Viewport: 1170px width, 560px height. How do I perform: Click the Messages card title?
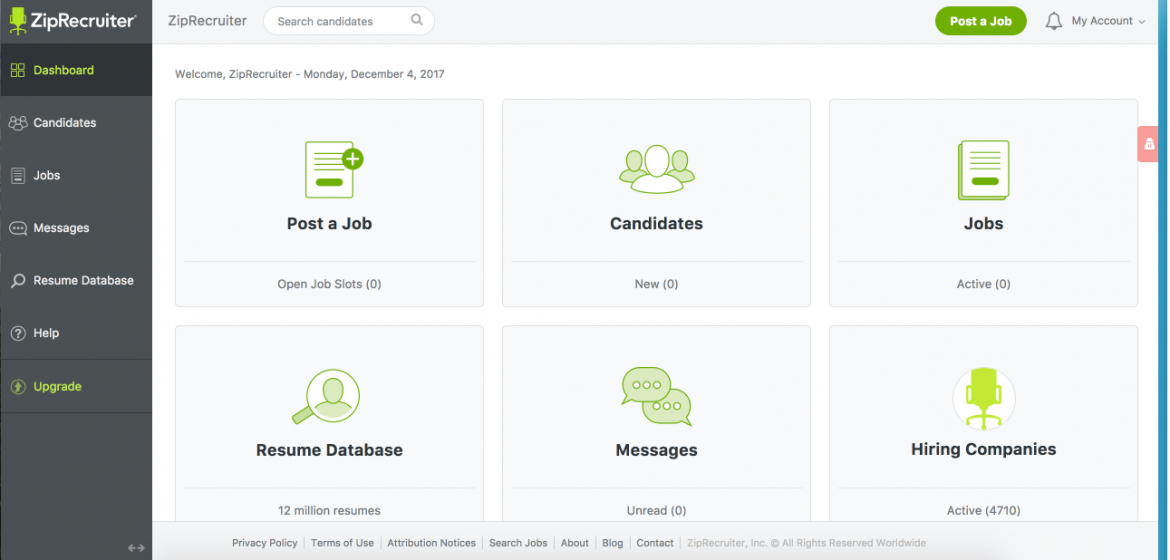657,450
